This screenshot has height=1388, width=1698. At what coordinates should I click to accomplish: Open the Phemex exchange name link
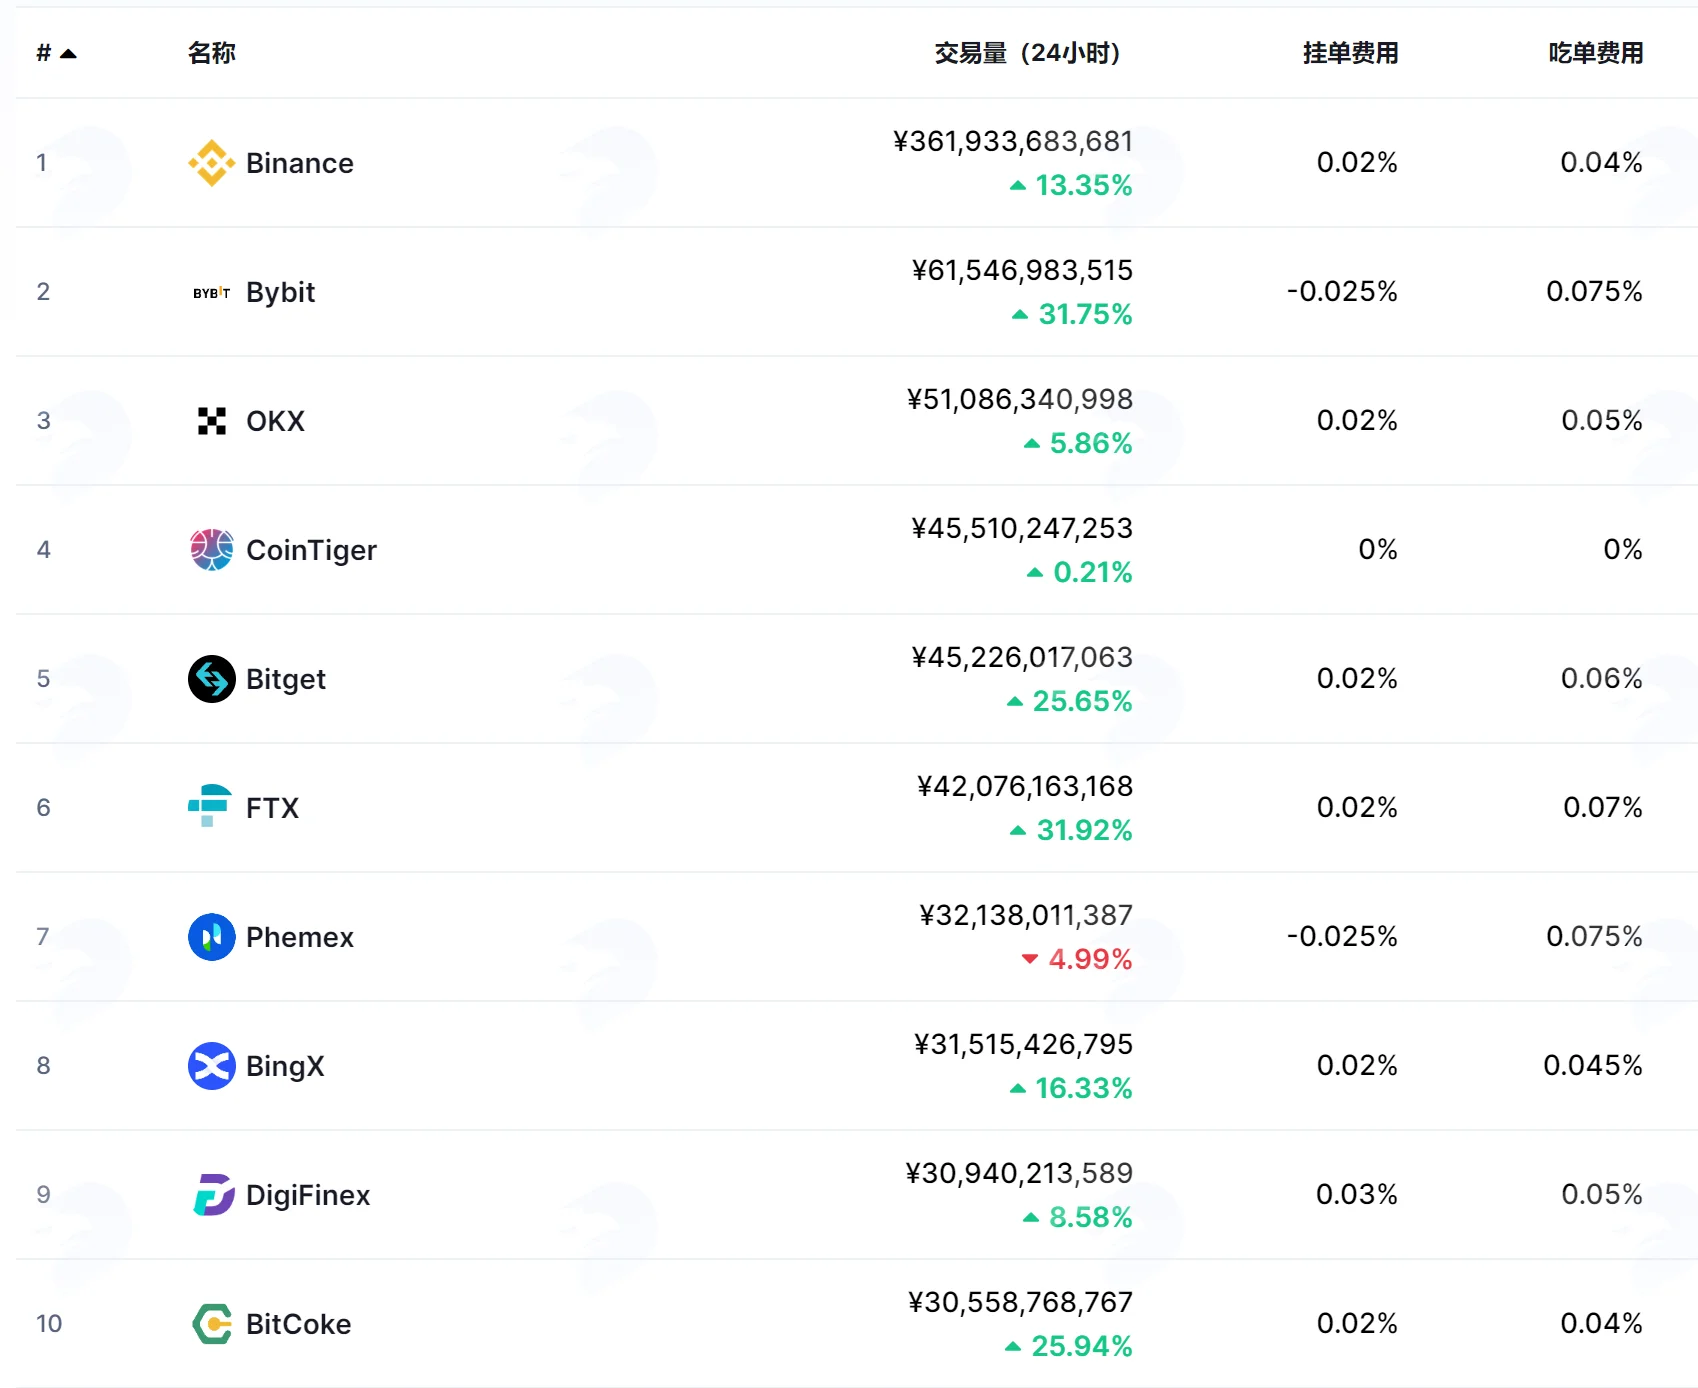(x=299, y=937)
